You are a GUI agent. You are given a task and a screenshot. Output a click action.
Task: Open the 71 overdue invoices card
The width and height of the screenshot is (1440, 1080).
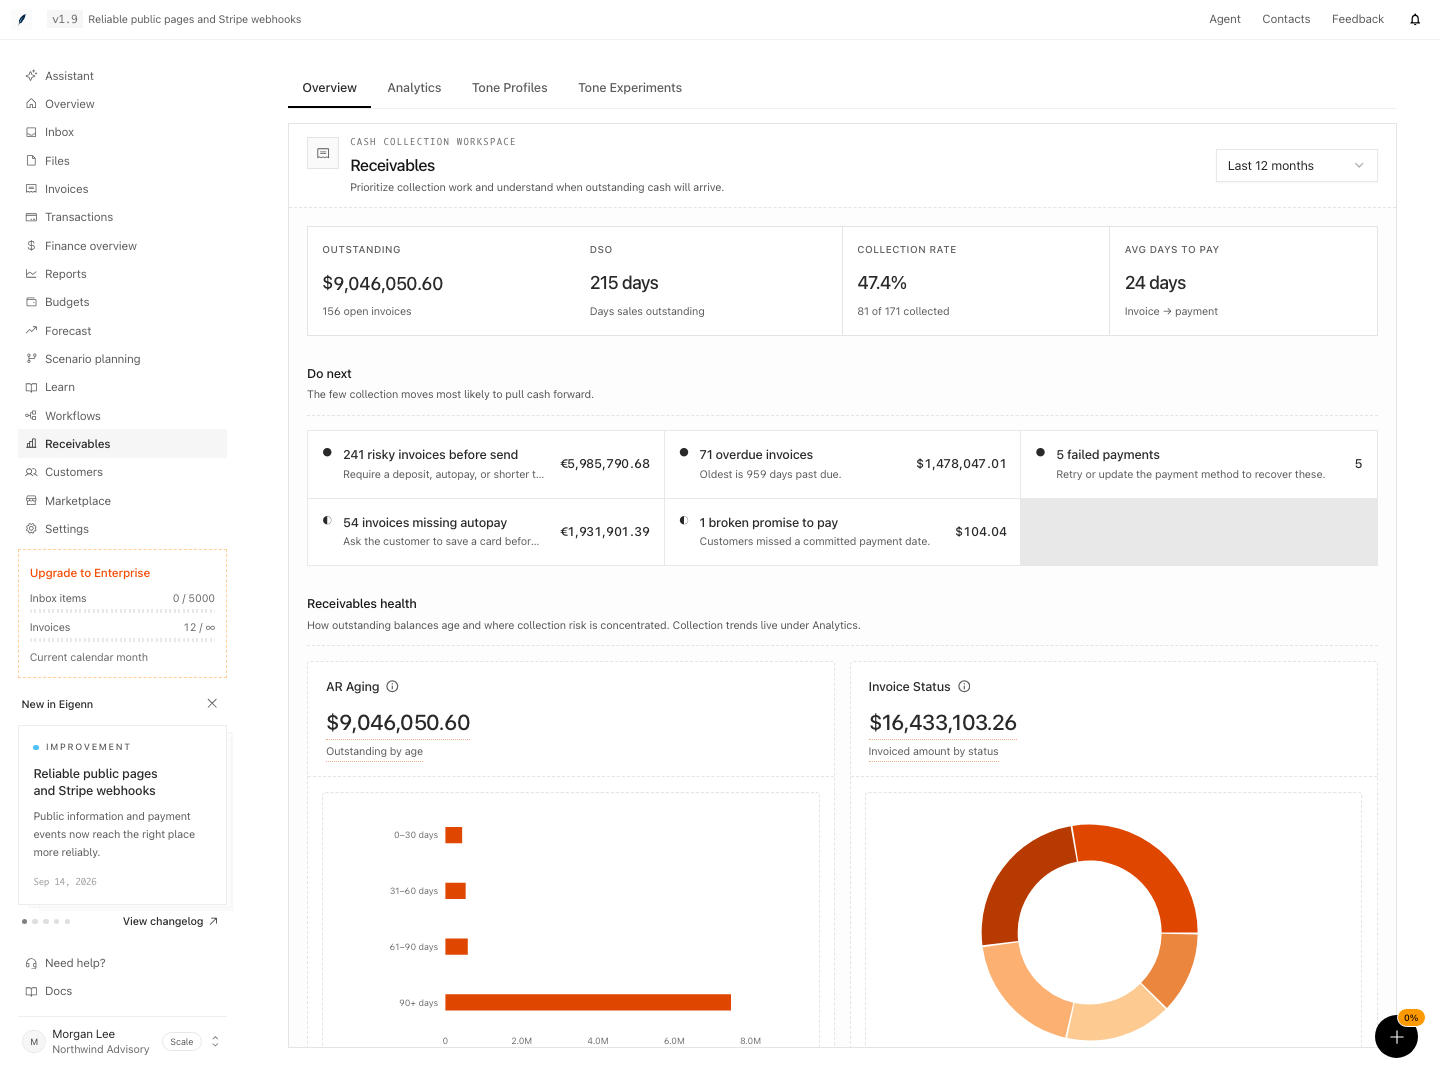842,464
